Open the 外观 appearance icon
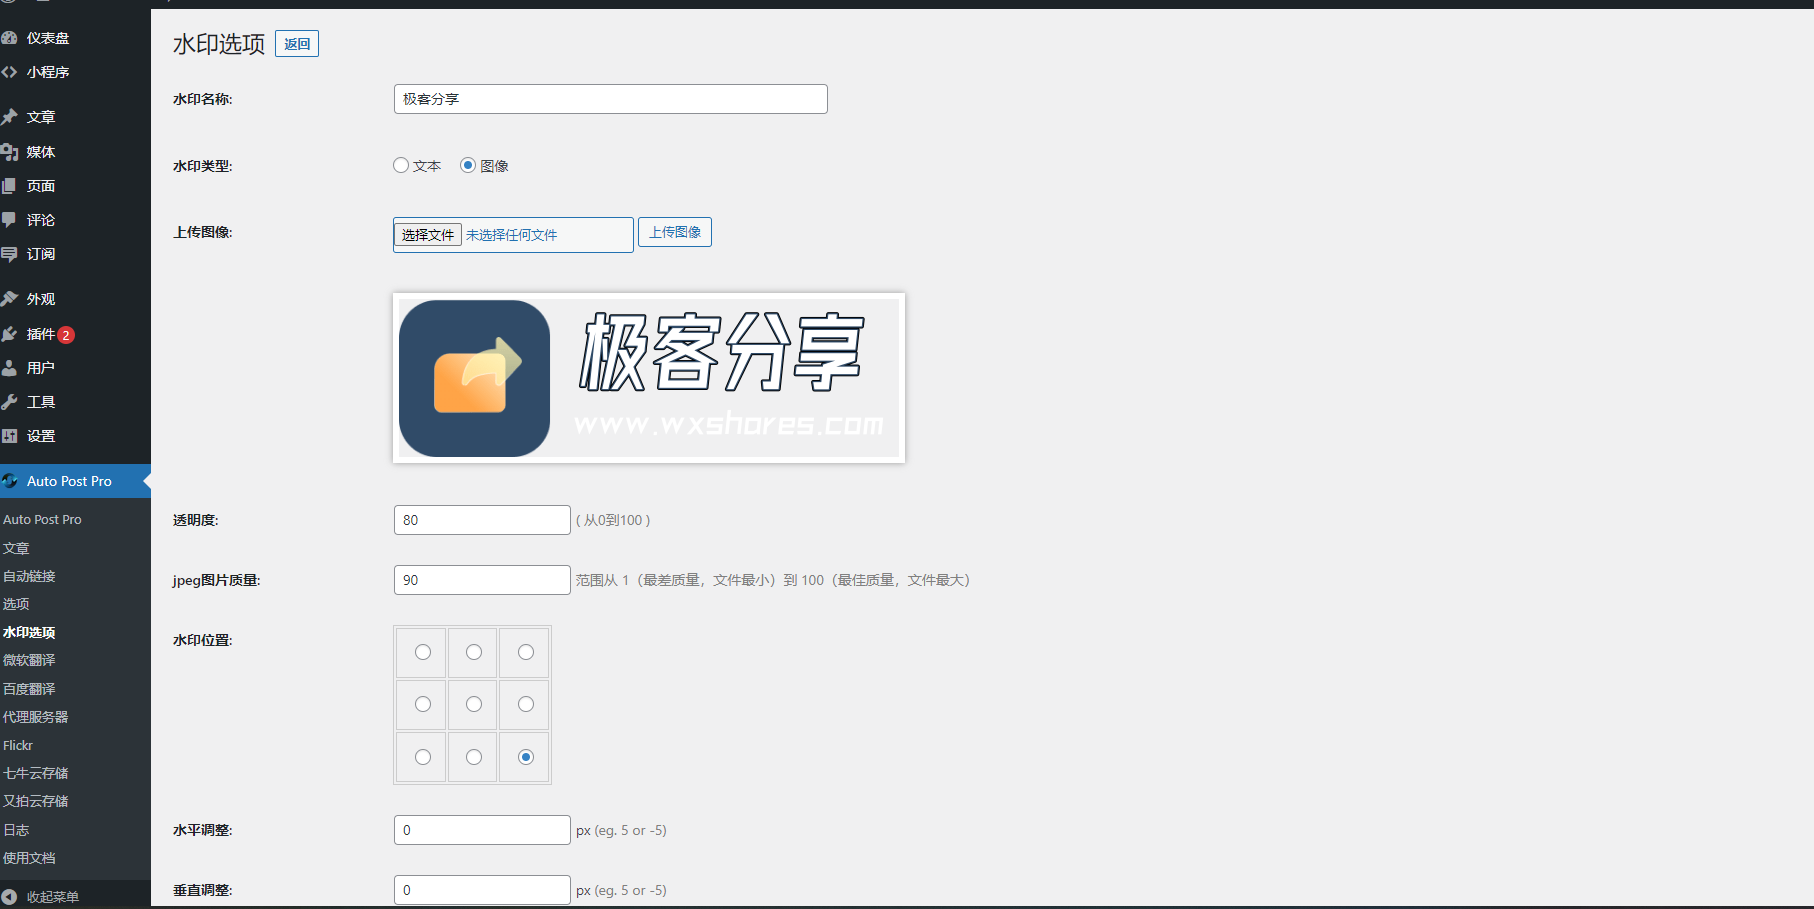1814x909 pixels. click(12, 297)
